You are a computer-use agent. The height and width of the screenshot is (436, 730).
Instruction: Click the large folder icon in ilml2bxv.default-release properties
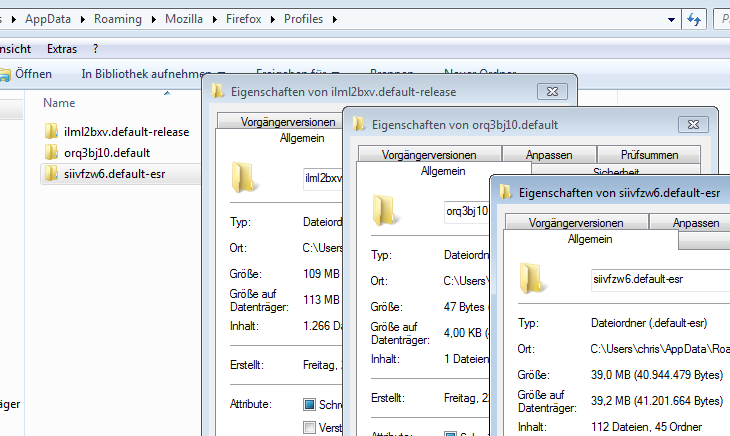pos(243,177)
